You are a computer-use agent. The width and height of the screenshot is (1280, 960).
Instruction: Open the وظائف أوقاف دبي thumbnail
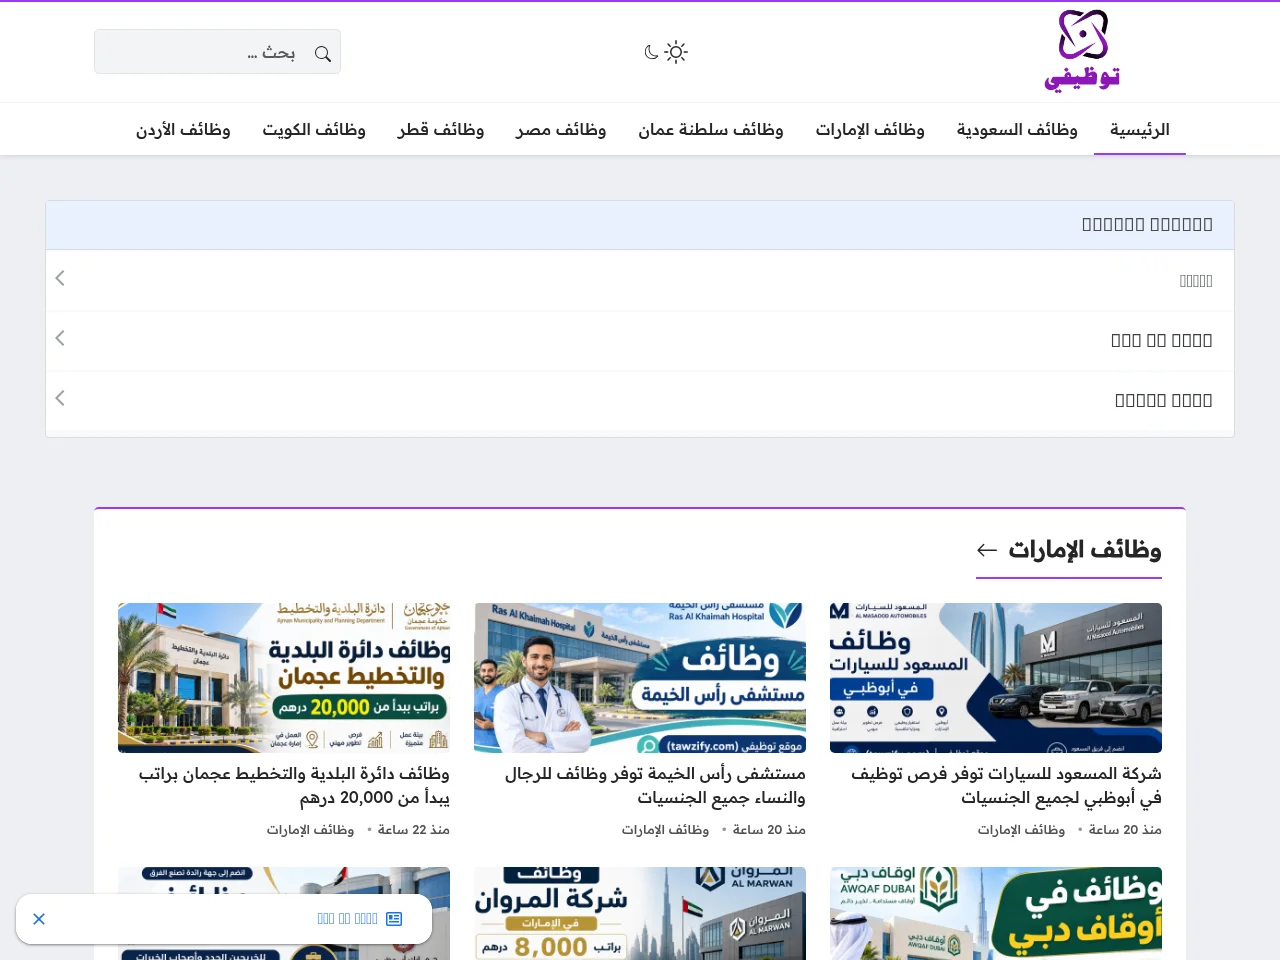(x=996, y=913)
